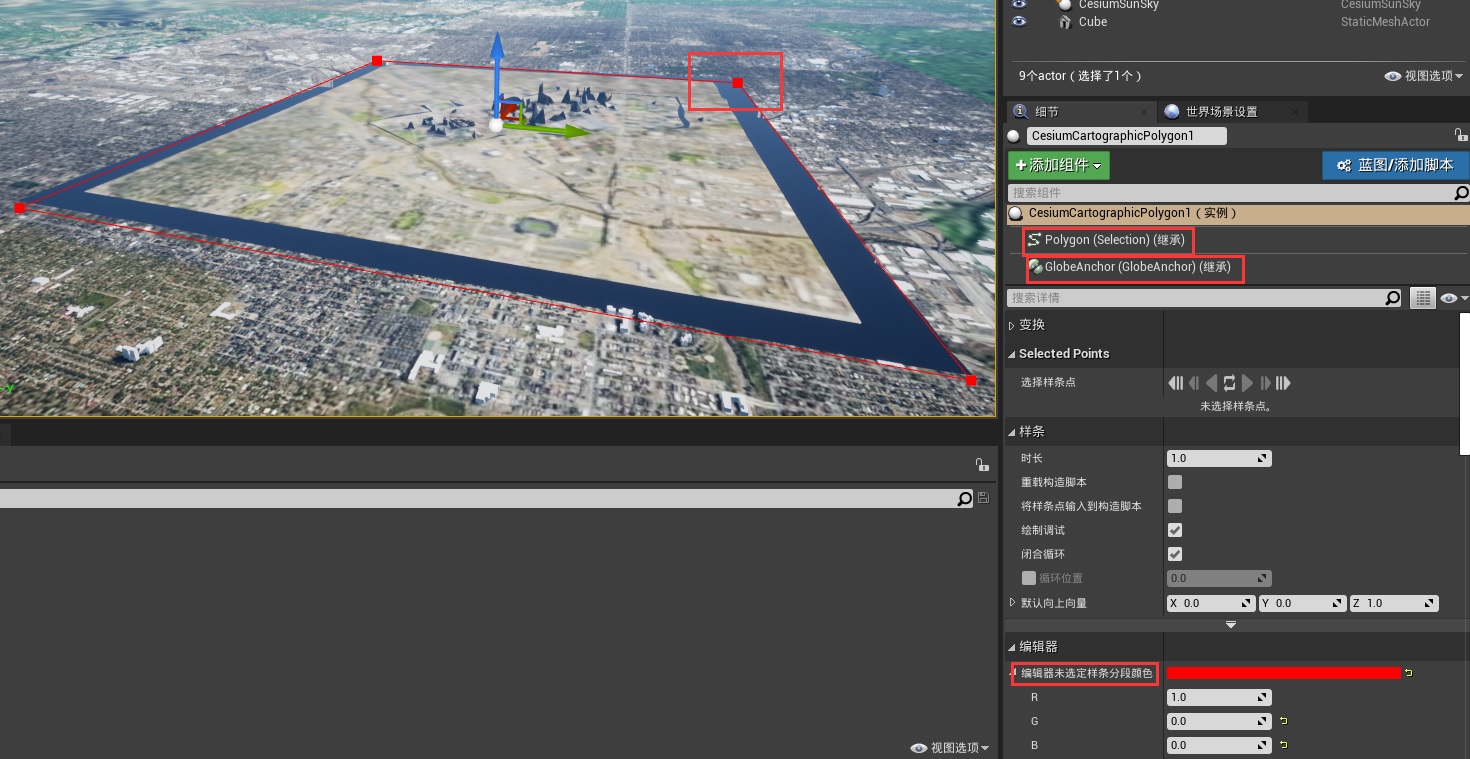Click the B color value field
This screenshot has height=759, width=1470.
point(1219,745)
